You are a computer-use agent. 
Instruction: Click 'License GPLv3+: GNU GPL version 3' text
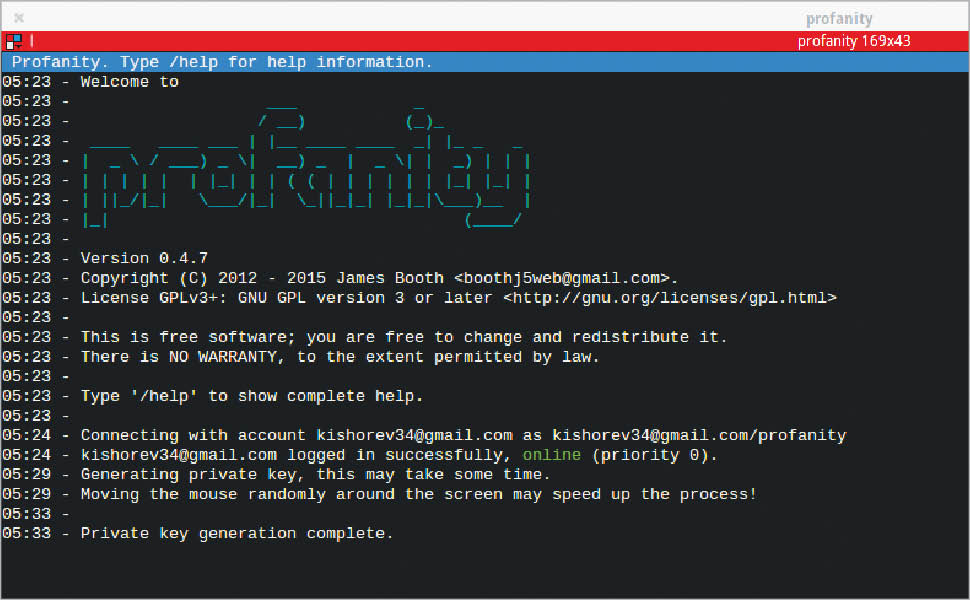(x=242, y=298)
